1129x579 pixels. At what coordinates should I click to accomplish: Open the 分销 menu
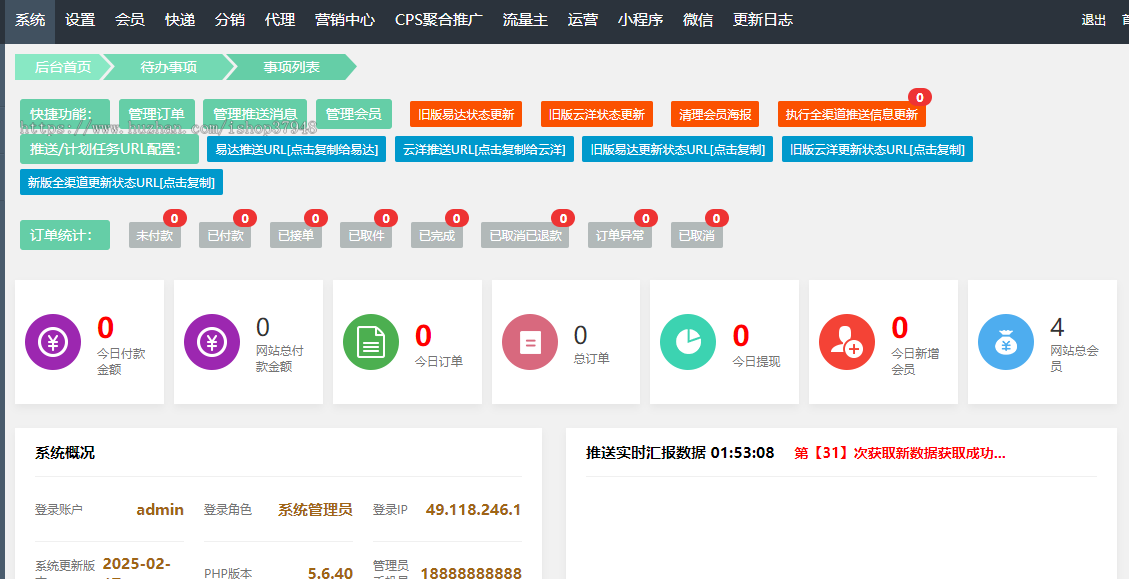[229, 20]
